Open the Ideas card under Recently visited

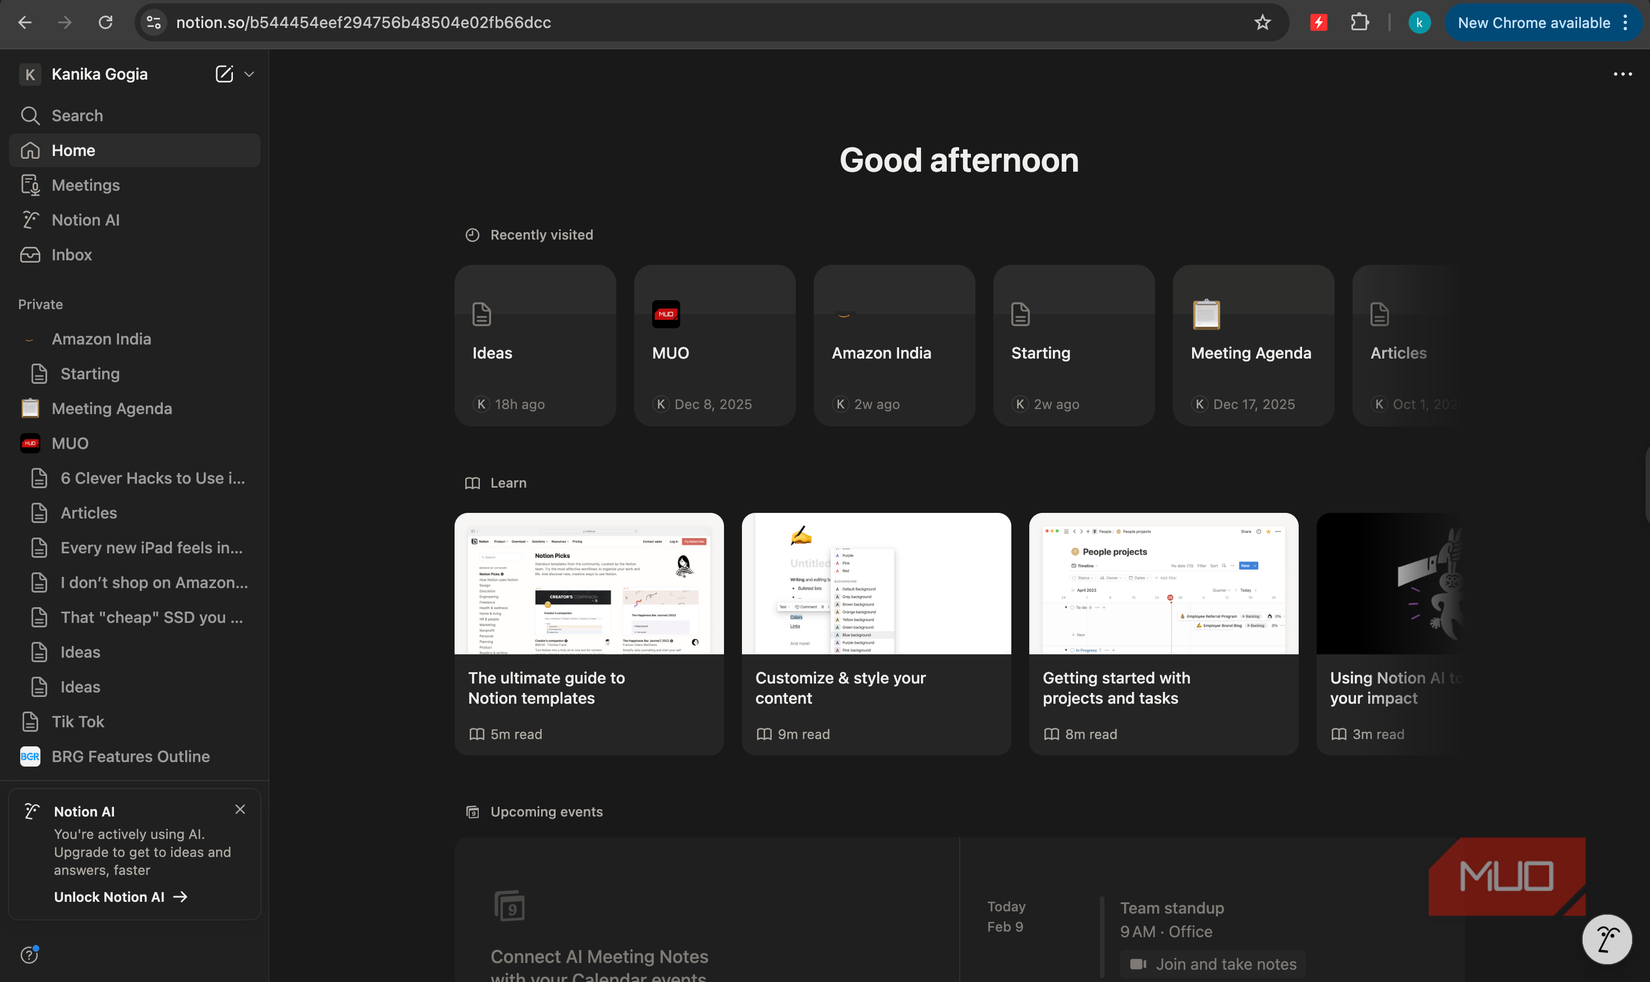(x=535, y=345)
